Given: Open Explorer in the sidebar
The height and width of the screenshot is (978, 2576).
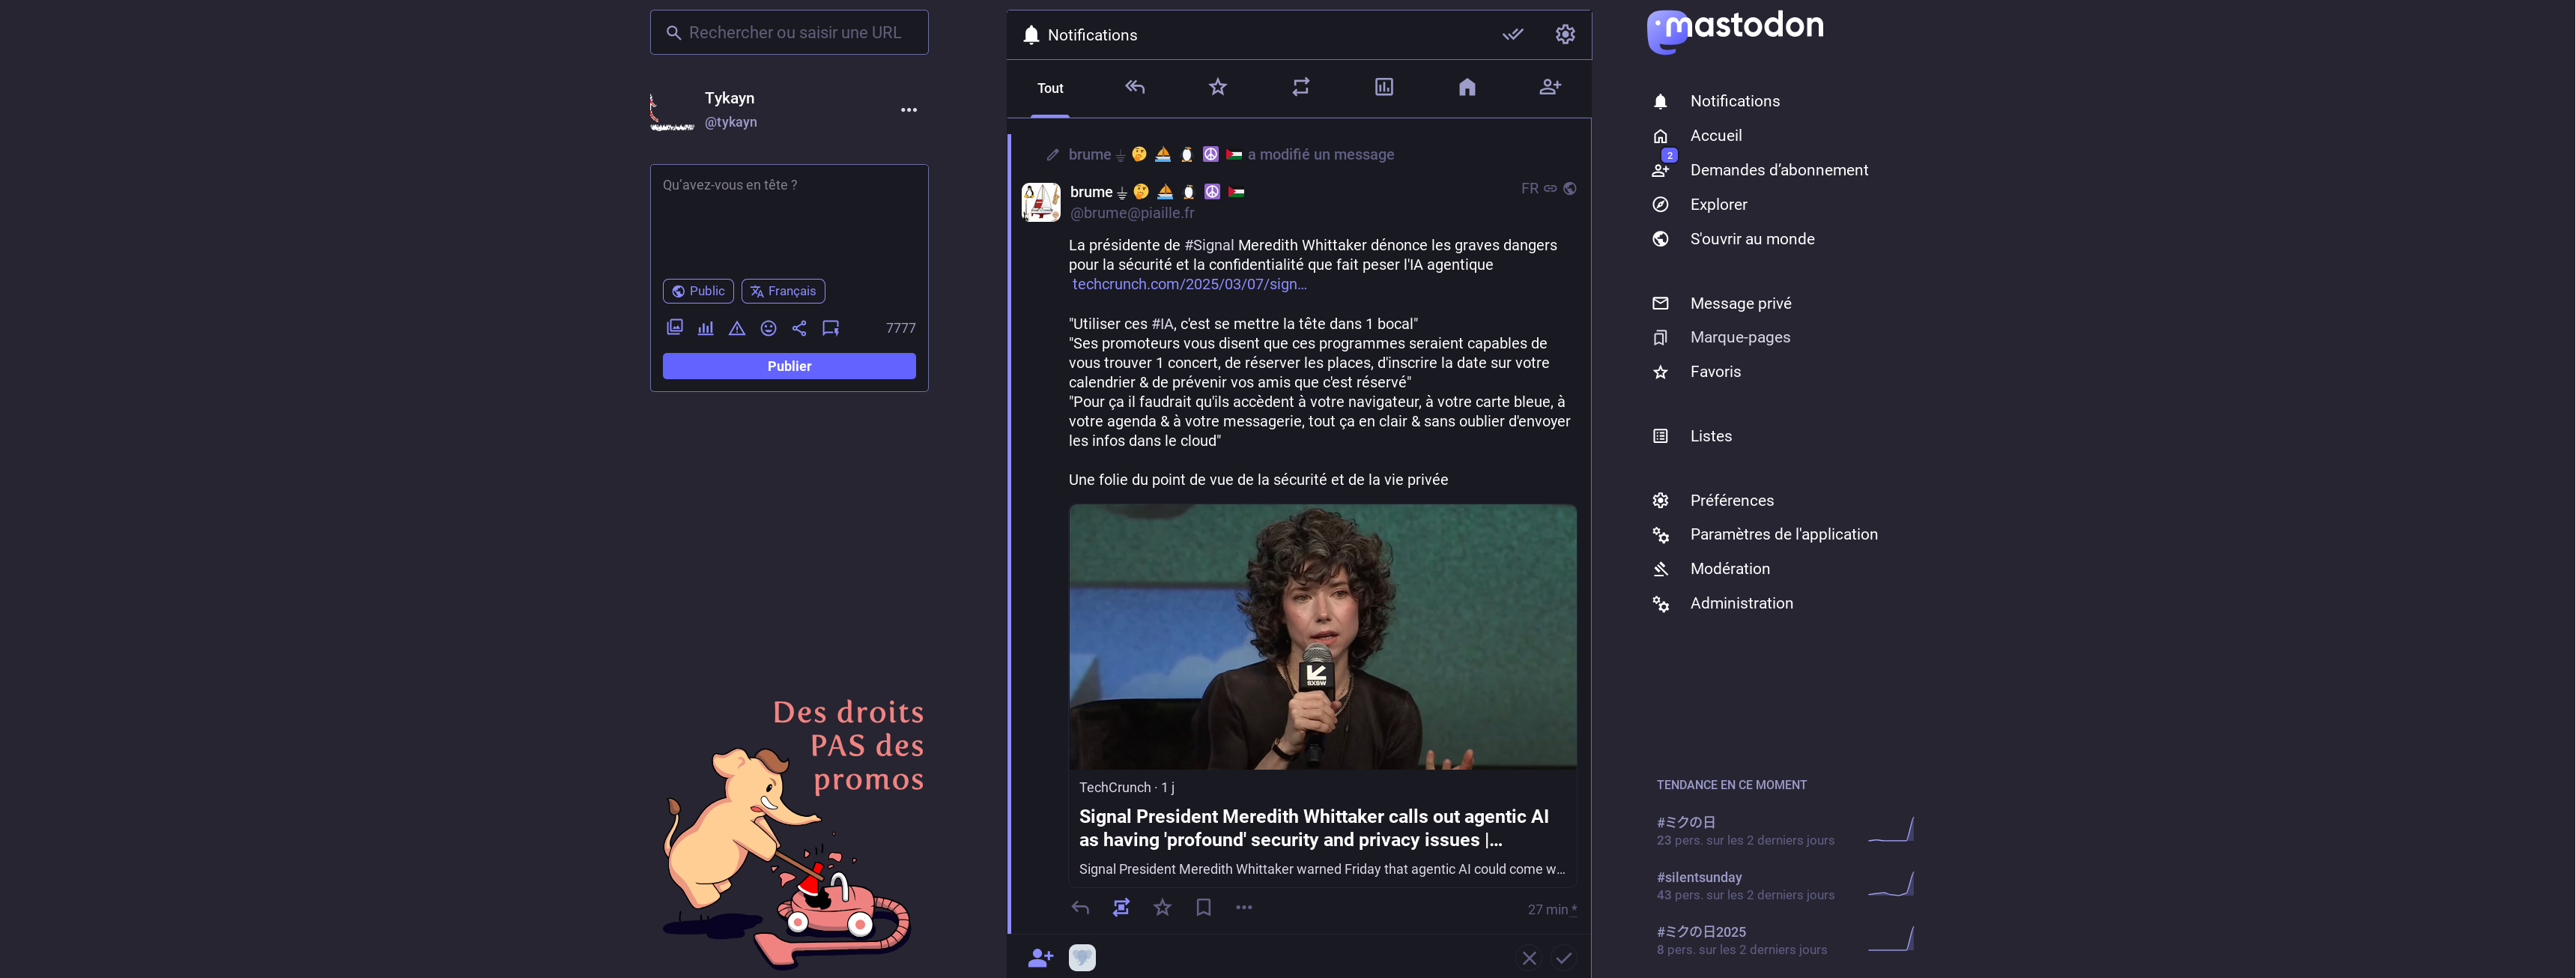Looking at the screenshot, I should [x=1718, y=204].
